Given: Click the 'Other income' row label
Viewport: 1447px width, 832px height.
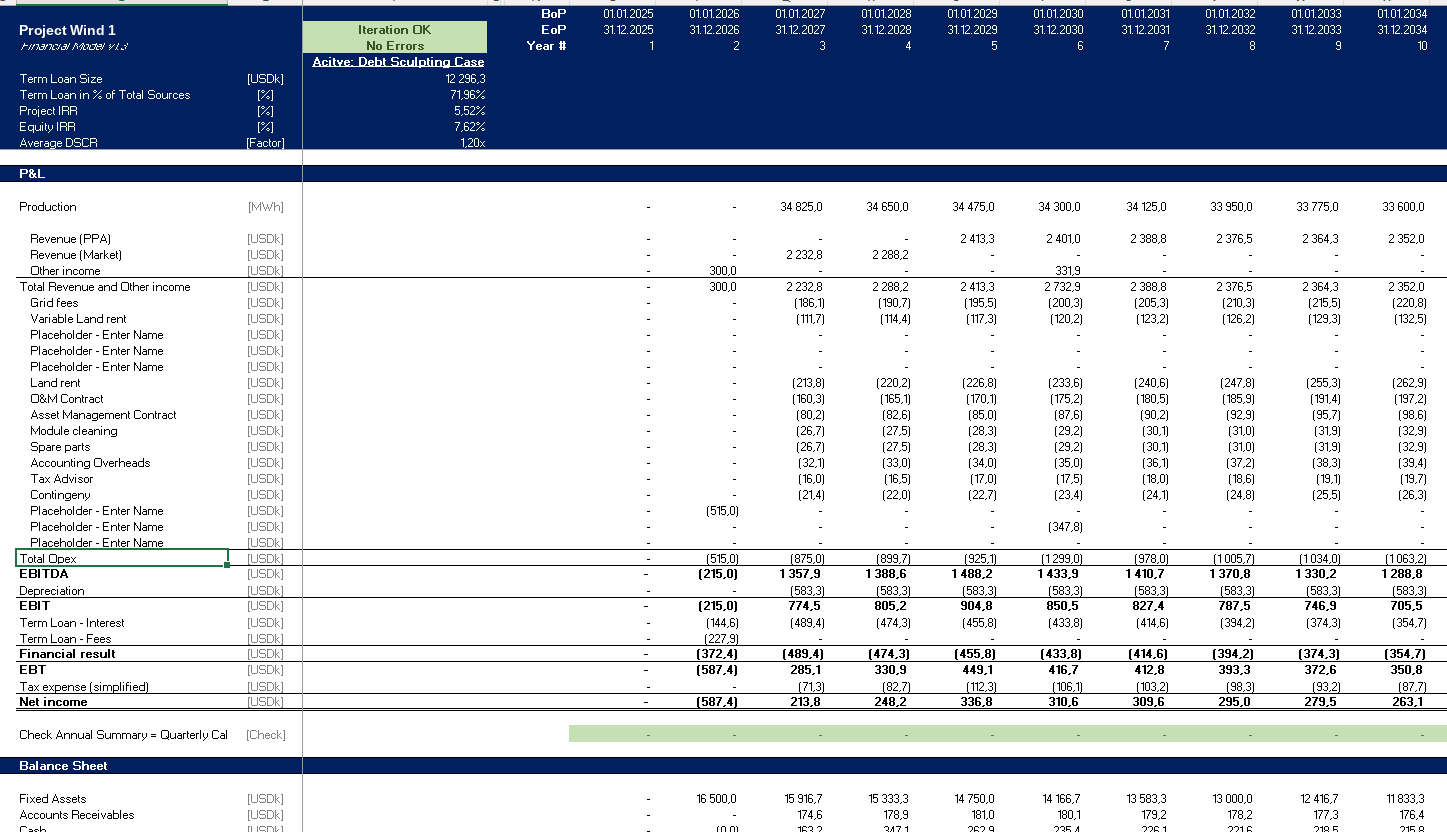Looking at the screenshot, I should (65, 271).
